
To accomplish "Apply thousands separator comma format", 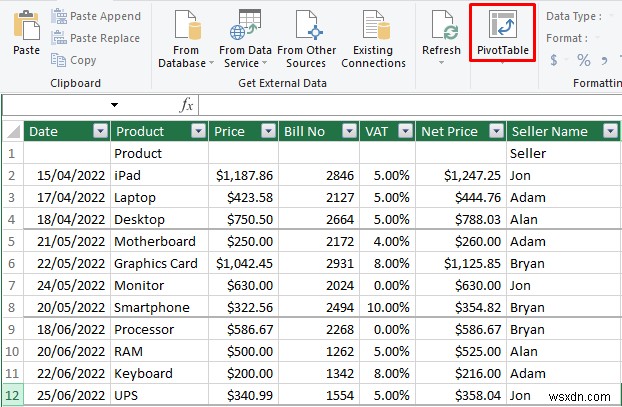I will click(x=604, y=61).
